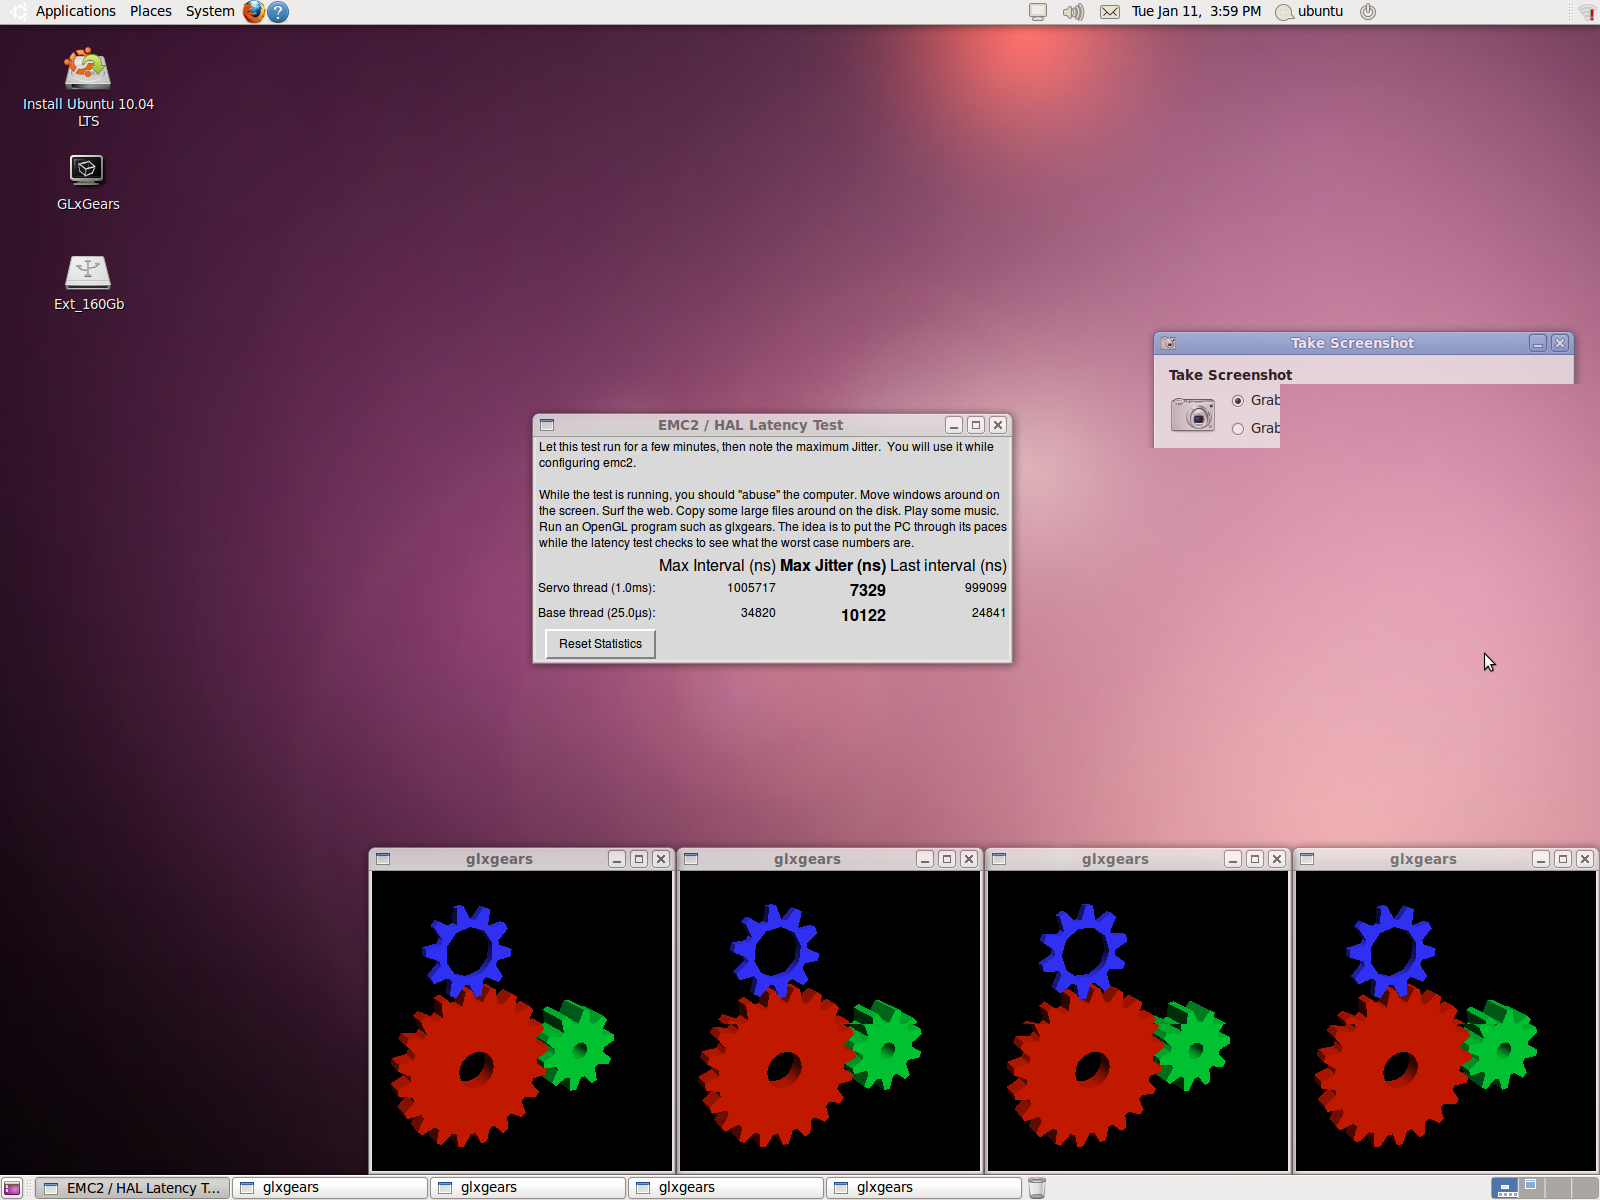The height and width of the screenshot is (1200, 1600).
Task: Click the 'Max Interval (ns)' column header
Action: coord(717,566)
